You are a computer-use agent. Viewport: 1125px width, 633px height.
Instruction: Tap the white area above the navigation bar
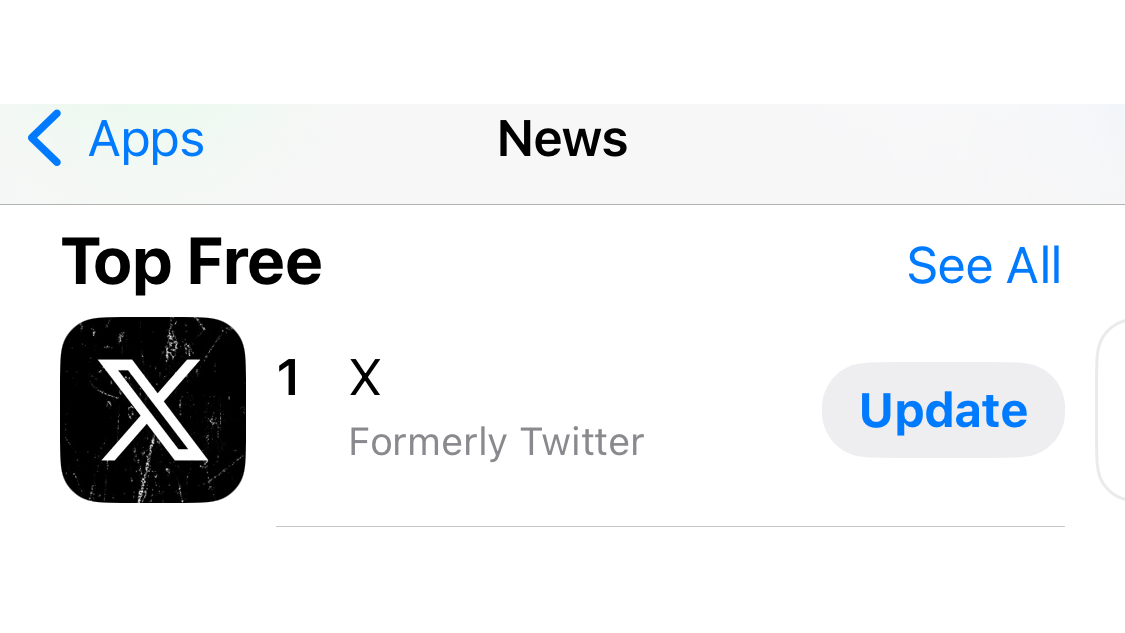pos(562,50)
